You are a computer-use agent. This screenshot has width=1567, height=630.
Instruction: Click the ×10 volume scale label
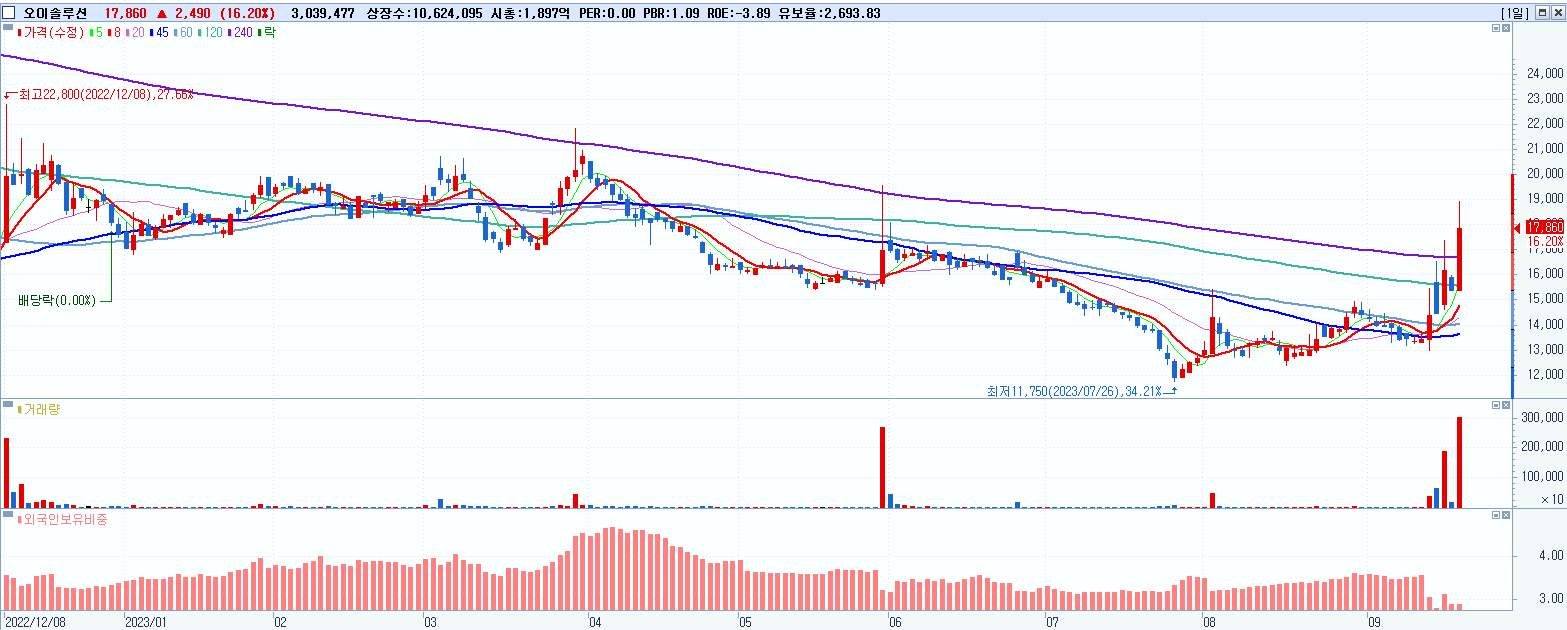[x=1552, y=499]
